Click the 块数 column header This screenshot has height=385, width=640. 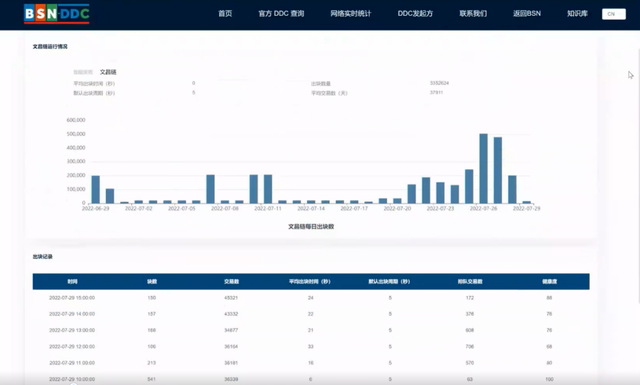click(152, 281)
